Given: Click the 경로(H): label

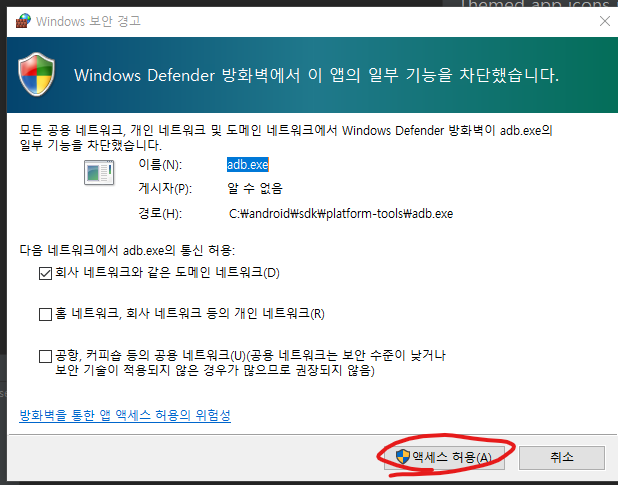Looking at the screenshot, I should click(x=160, y=214).
